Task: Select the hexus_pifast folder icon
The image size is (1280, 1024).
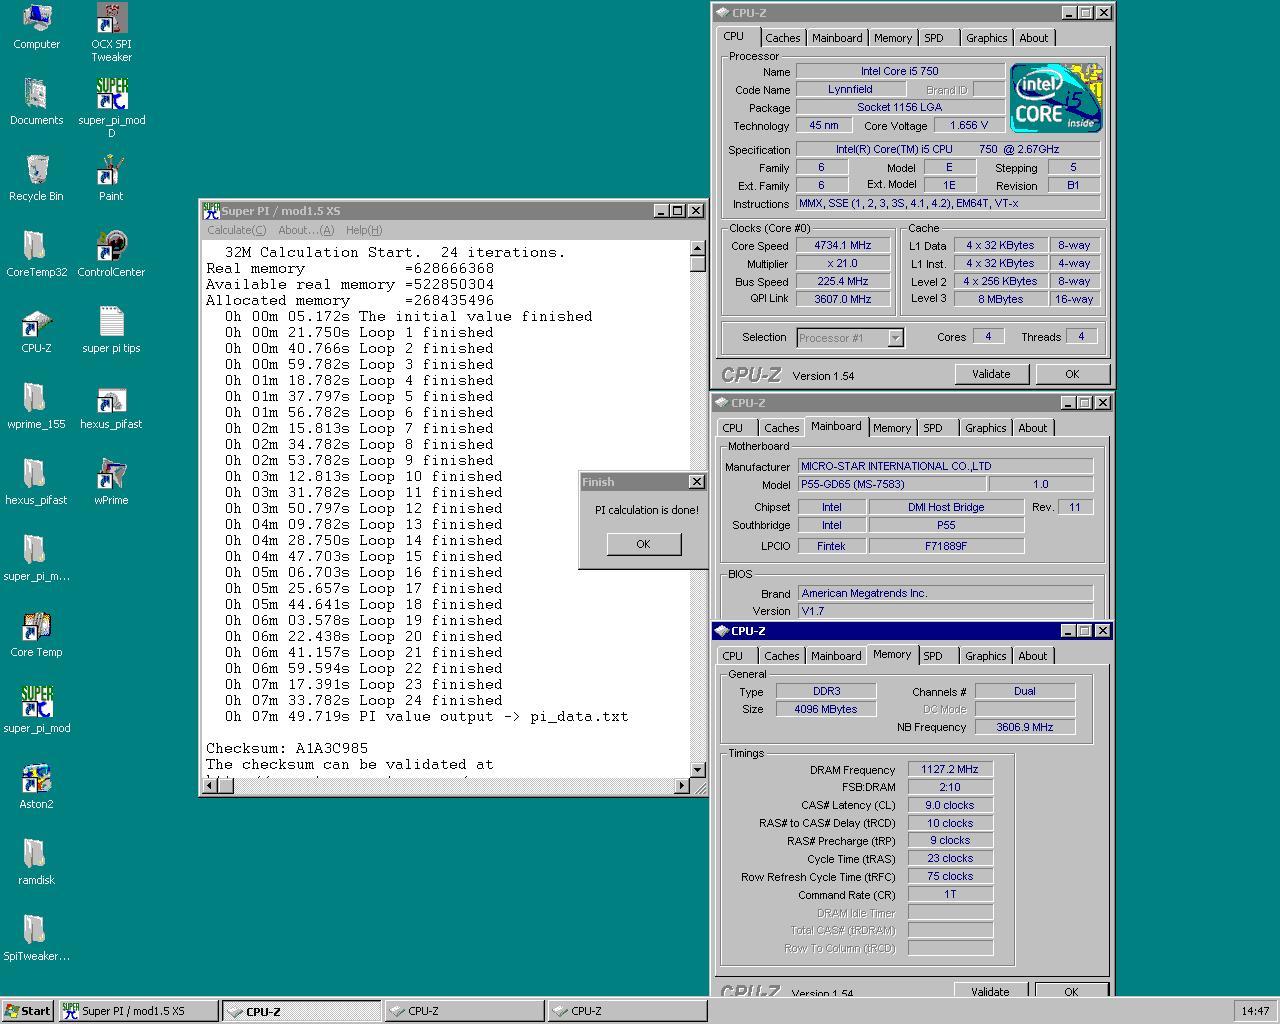Action: tap(36, 482)
